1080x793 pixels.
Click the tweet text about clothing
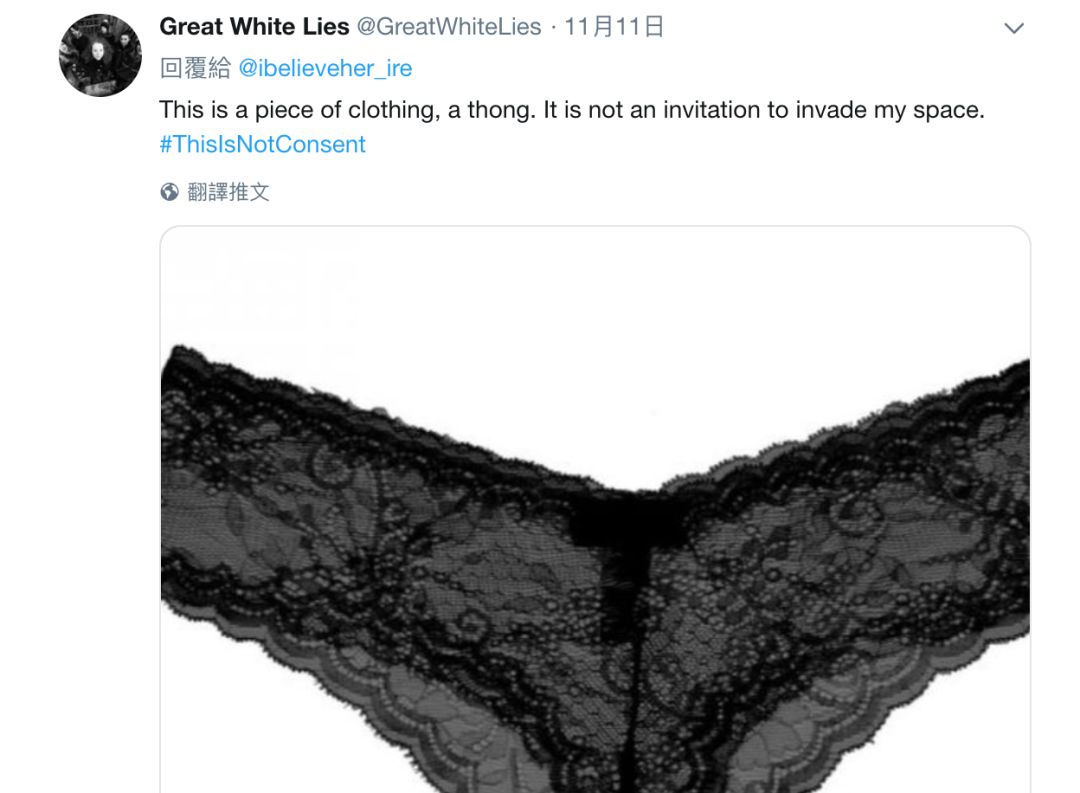[x=572, y=110]
